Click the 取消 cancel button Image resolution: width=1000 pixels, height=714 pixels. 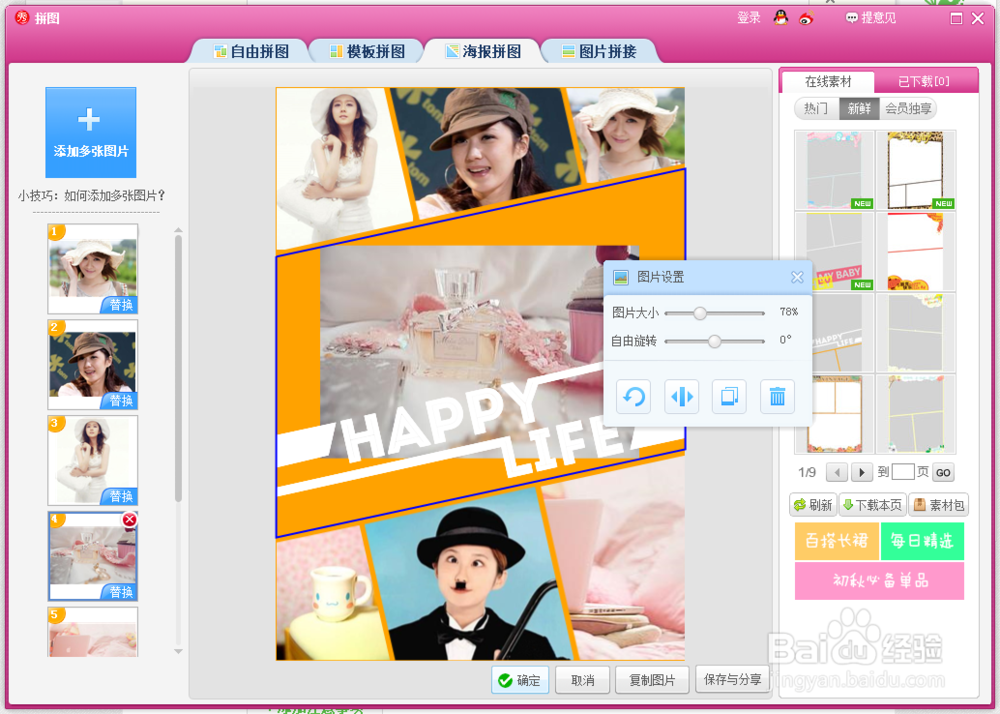[582, 680]
